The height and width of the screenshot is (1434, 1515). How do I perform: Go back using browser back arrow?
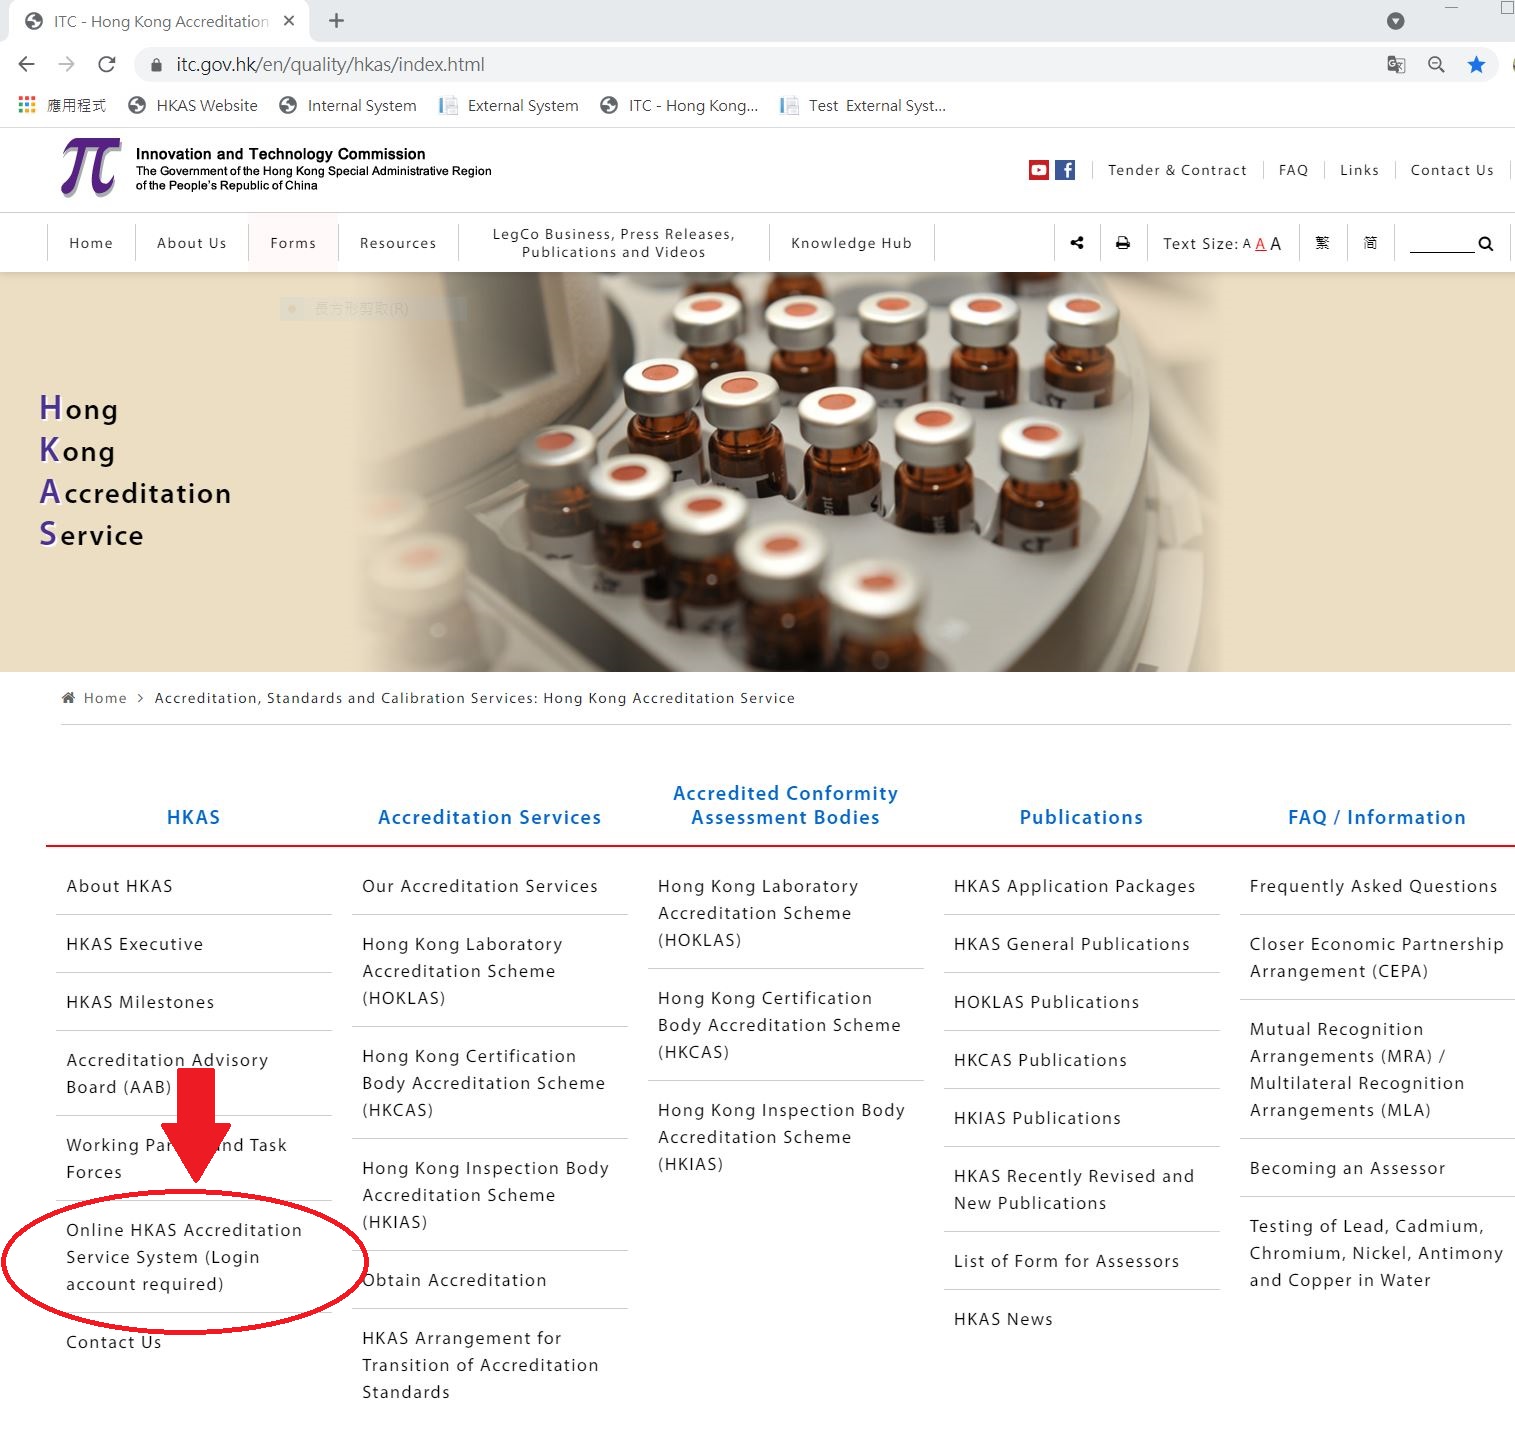tap(27, 64)
